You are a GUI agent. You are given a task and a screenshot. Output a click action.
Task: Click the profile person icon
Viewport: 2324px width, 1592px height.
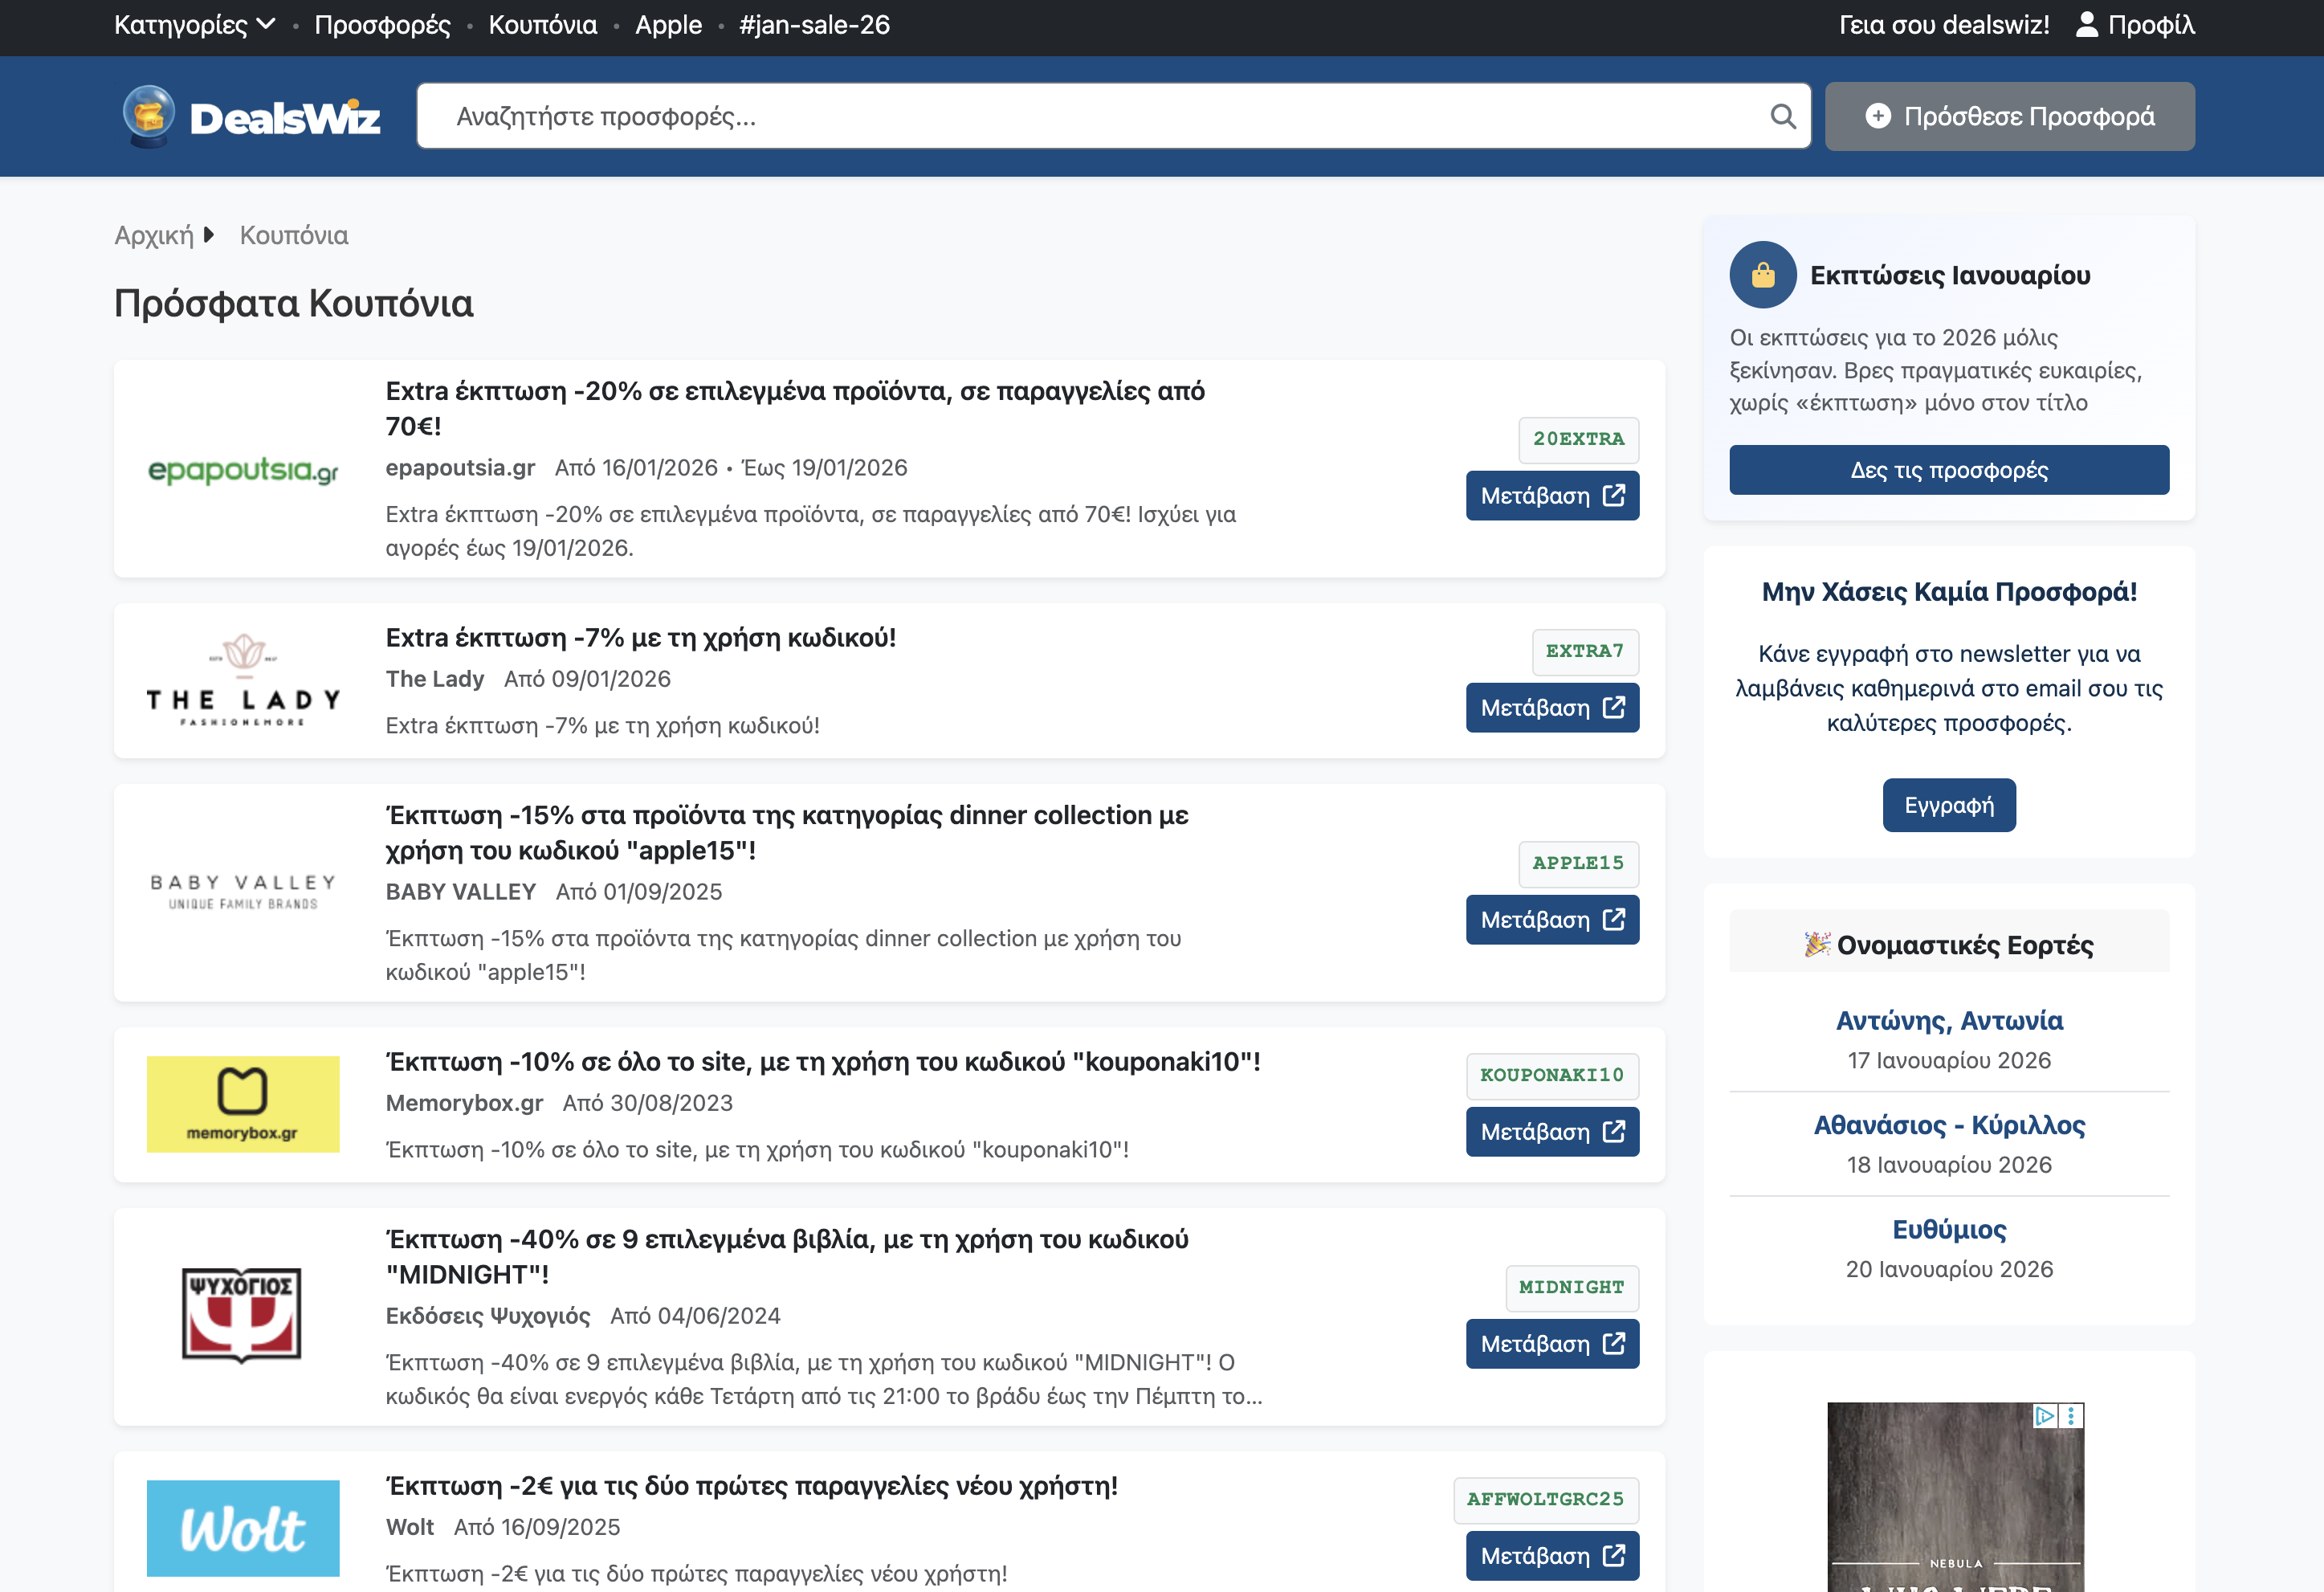tap(2088, 26)
